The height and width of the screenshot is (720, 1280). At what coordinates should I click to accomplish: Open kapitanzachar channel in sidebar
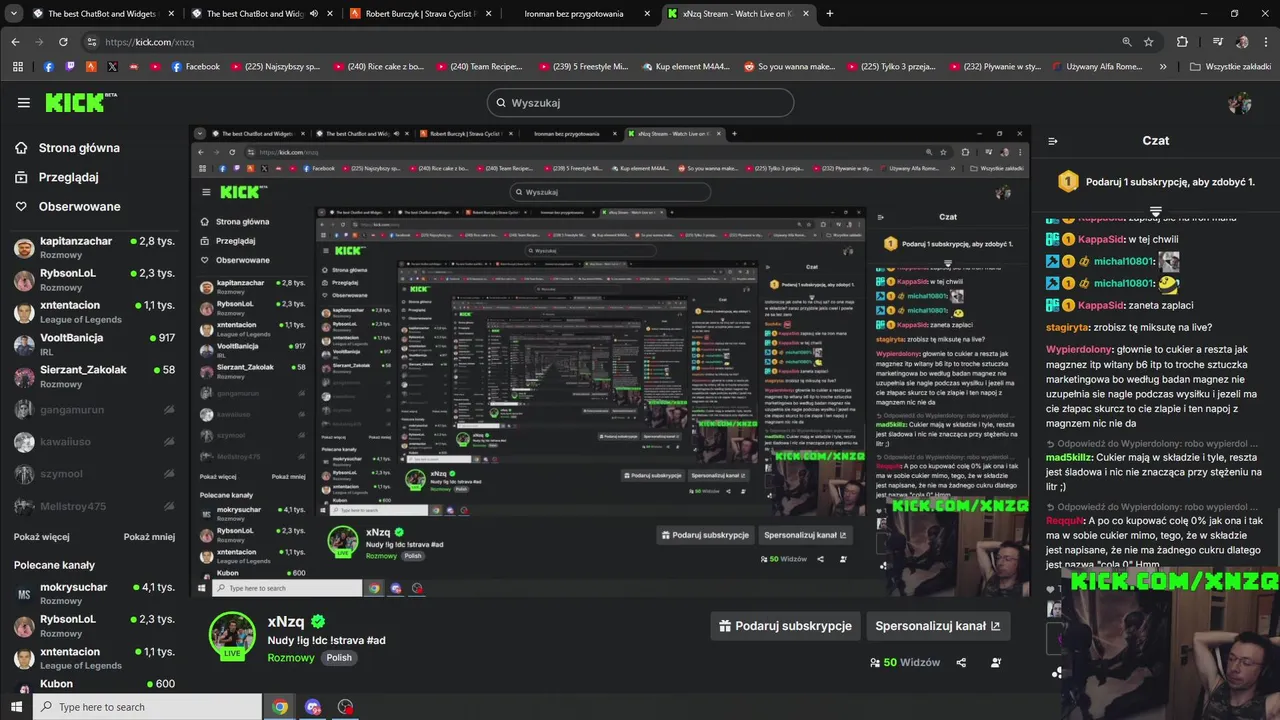95,248
